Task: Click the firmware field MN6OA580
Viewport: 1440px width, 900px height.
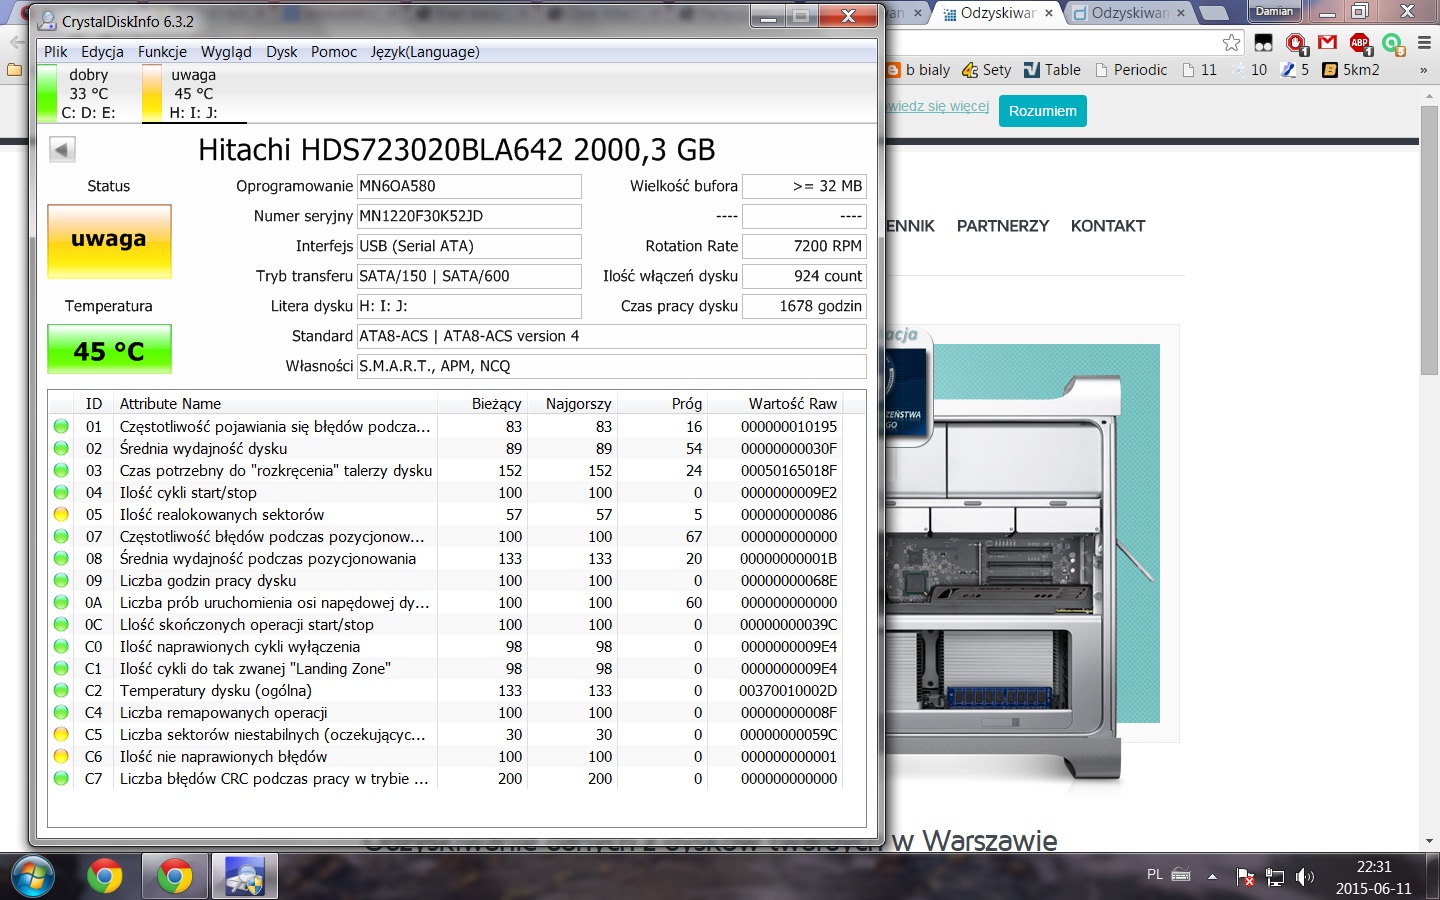Action: tap(469, 186)
